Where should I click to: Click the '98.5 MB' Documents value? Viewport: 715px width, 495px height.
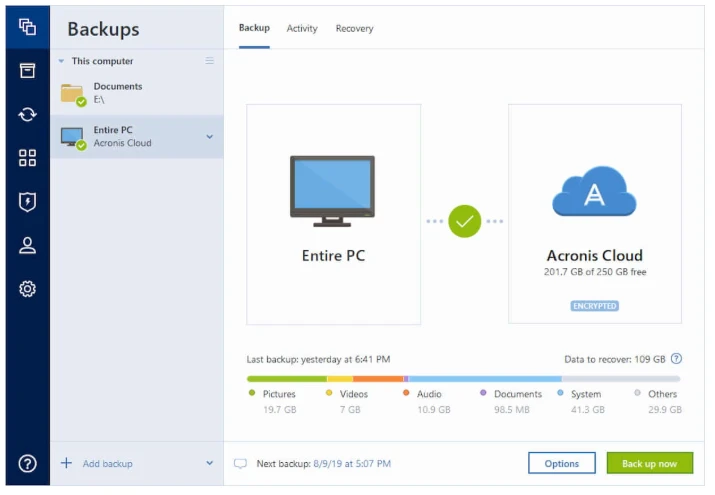(x=512, y=409)
